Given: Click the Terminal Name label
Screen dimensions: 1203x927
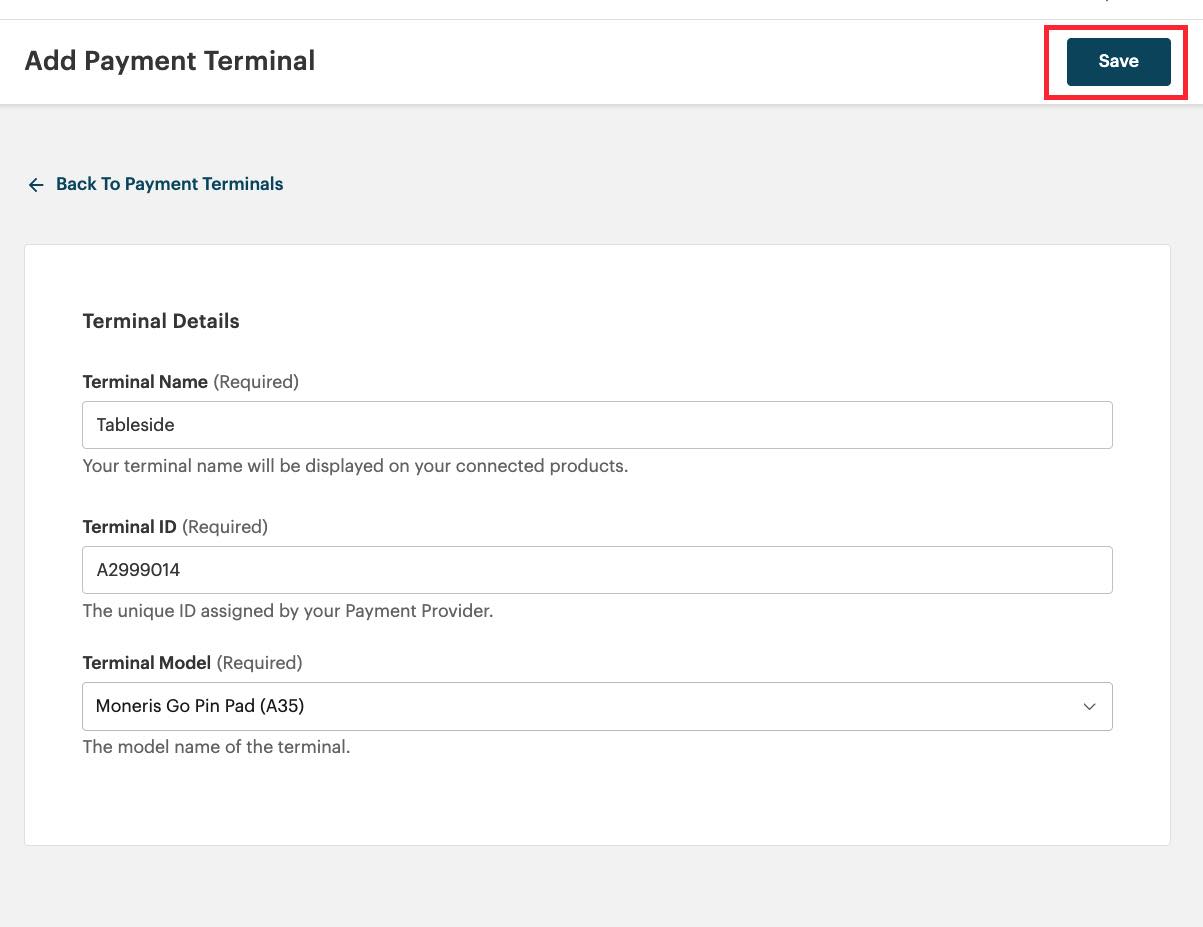Looking at the screenshot, I should pos(145,382).
